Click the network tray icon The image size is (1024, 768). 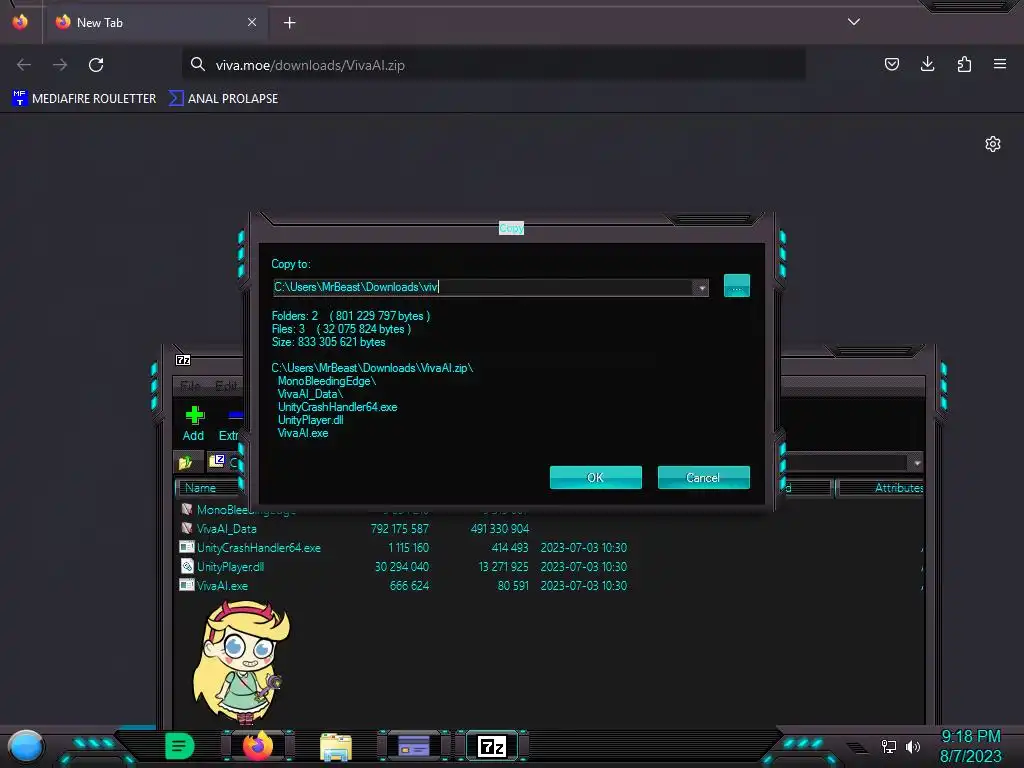889,746
